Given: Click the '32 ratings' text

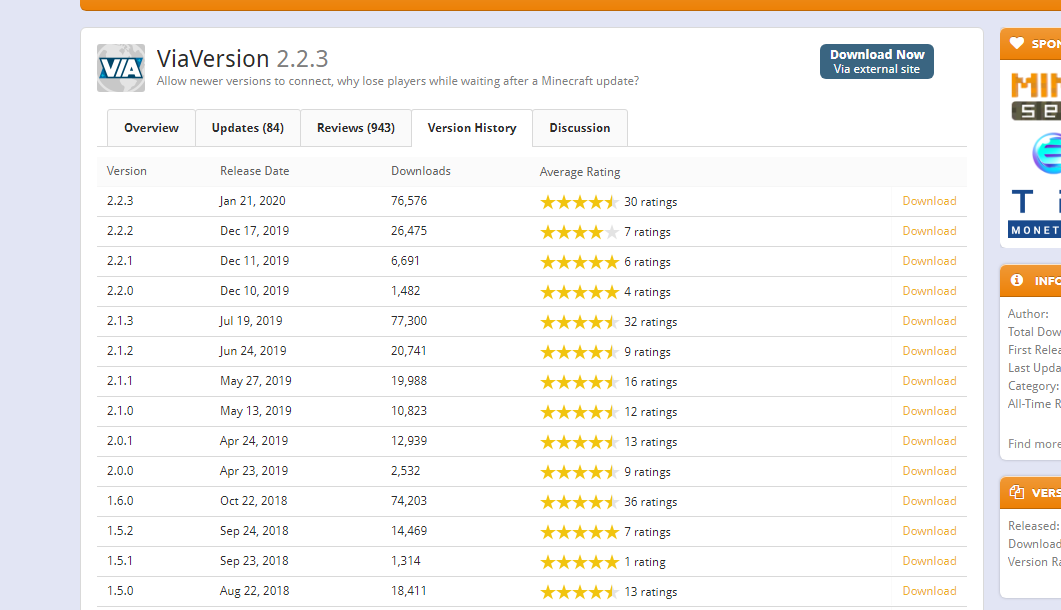Looking at the screenshot, I should pyautogui.click(x=650, y=322).
